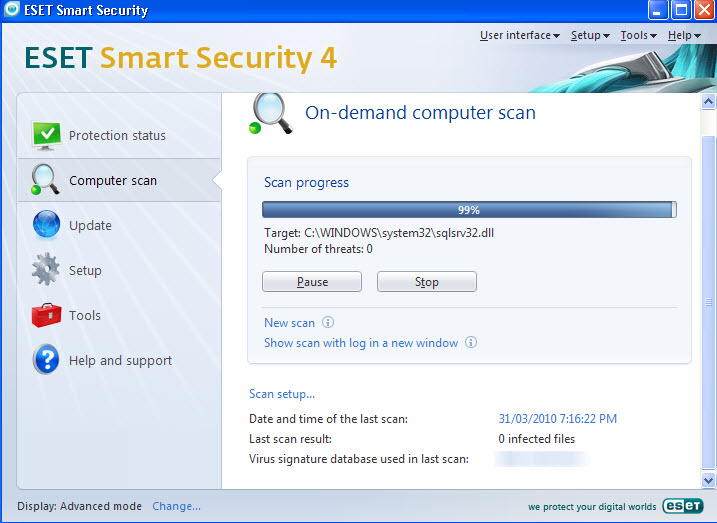
Task: Maximize the ESET Smart Security window
Action: [x=681, y=10]
